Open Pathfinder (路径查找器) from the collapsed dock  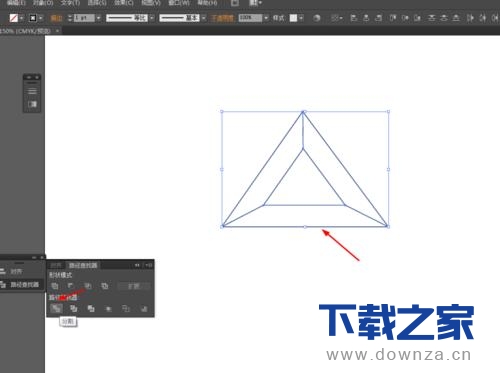tap(21, 284)
